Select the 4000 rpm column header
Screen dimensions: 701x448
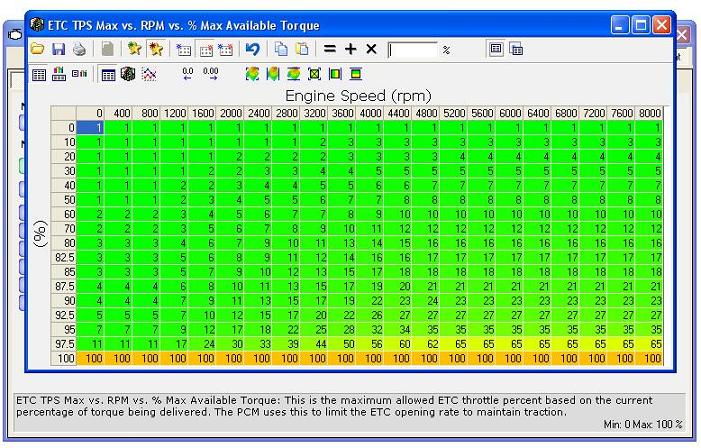pyautogui.click(x=370, y=113)
